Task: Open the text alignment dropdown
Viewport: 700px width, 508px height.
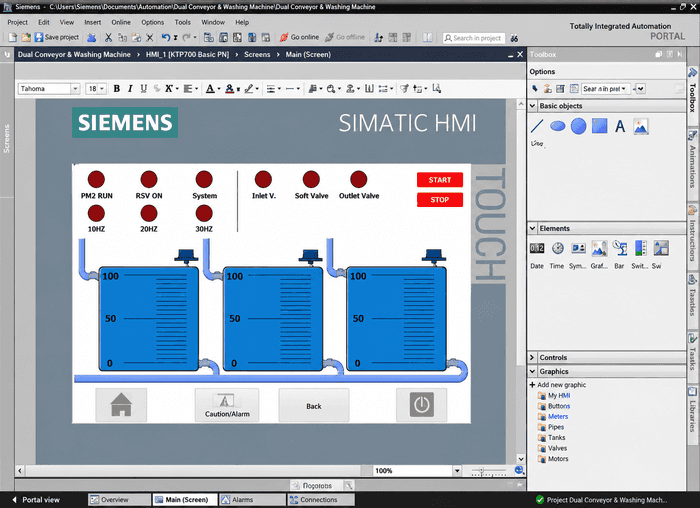Action: tap(196, 89)
